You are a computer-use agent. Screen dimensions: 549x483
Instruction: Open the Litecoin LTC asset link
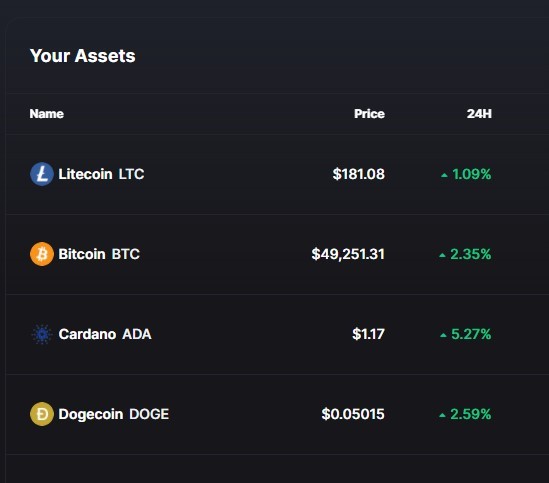pos(101,174)
